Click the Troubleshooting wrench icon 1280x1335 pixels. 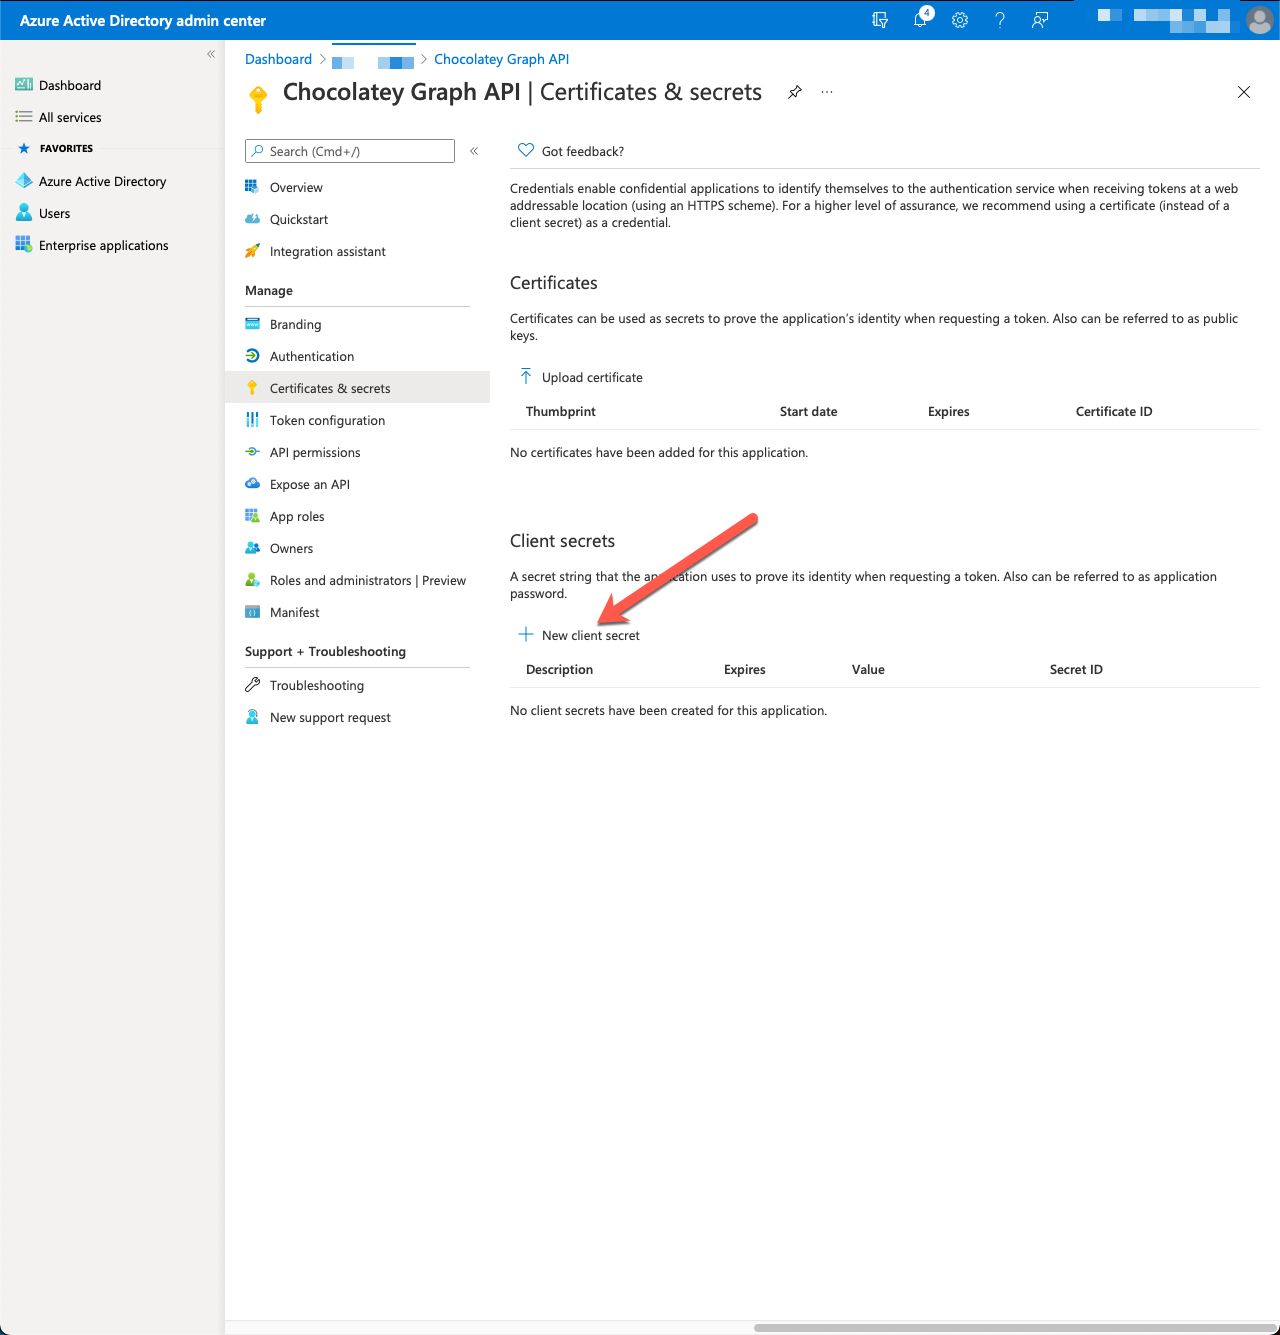[252, 685]
